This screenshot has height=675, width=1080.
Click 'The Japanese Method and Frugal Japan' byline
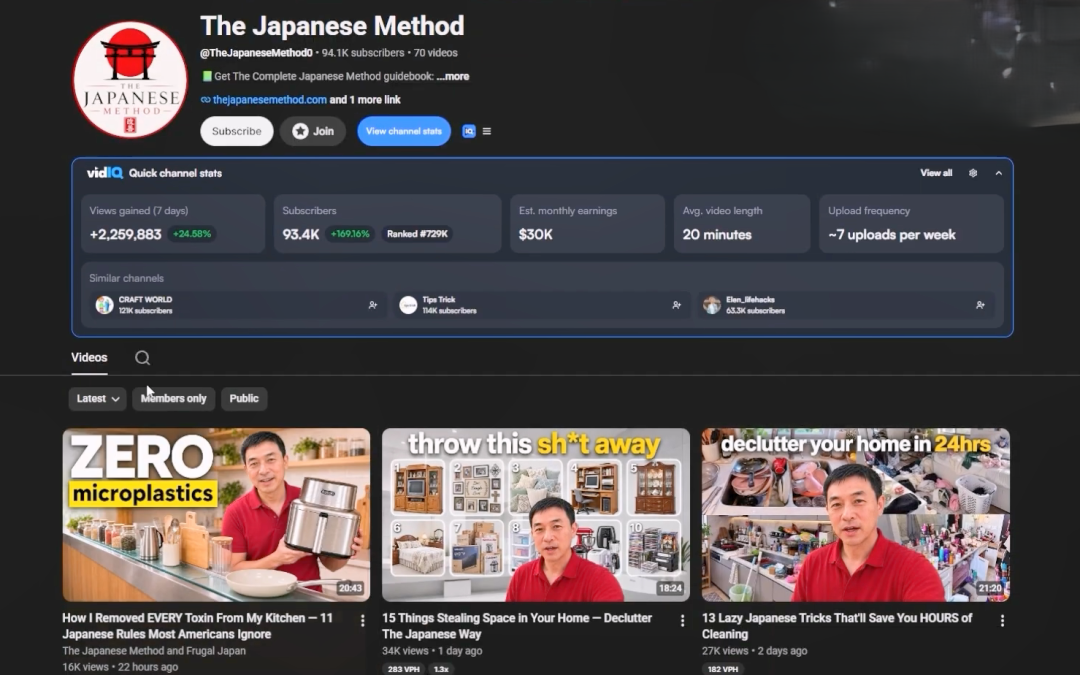(x=154, y=651)
